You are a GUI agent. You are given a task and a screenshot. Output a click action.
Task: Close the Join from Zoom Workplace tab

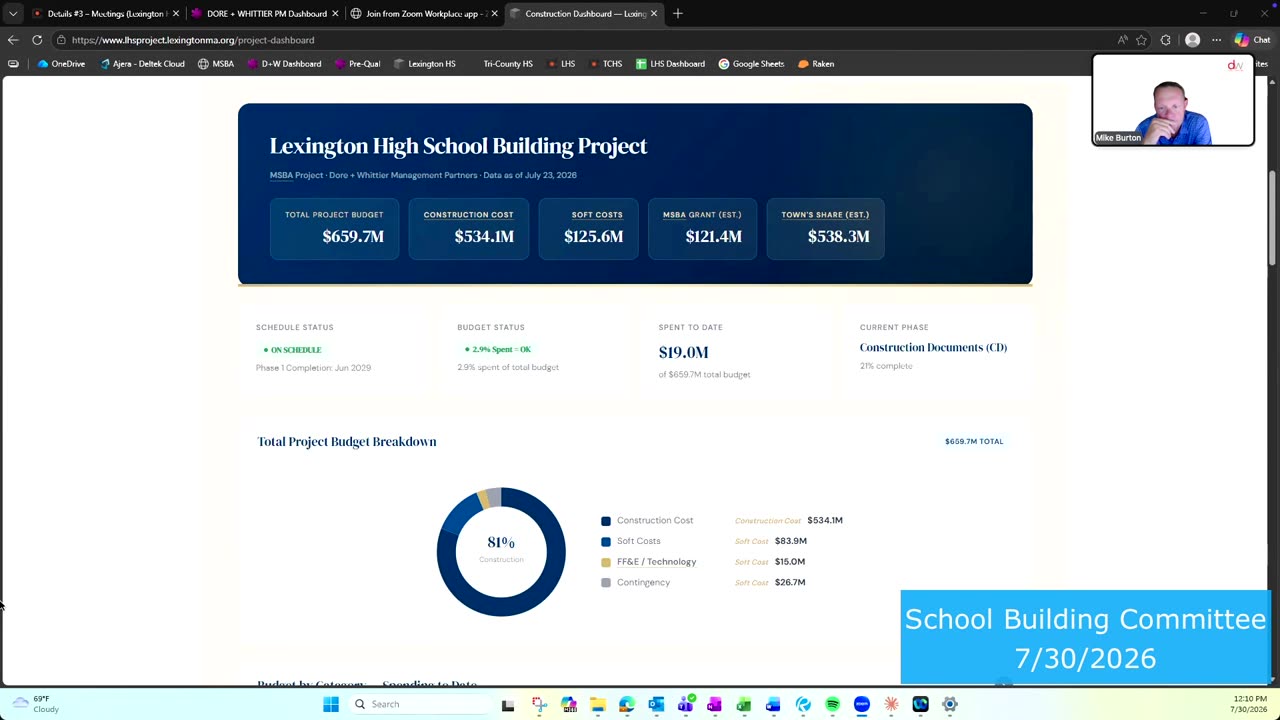click(494, 14)
